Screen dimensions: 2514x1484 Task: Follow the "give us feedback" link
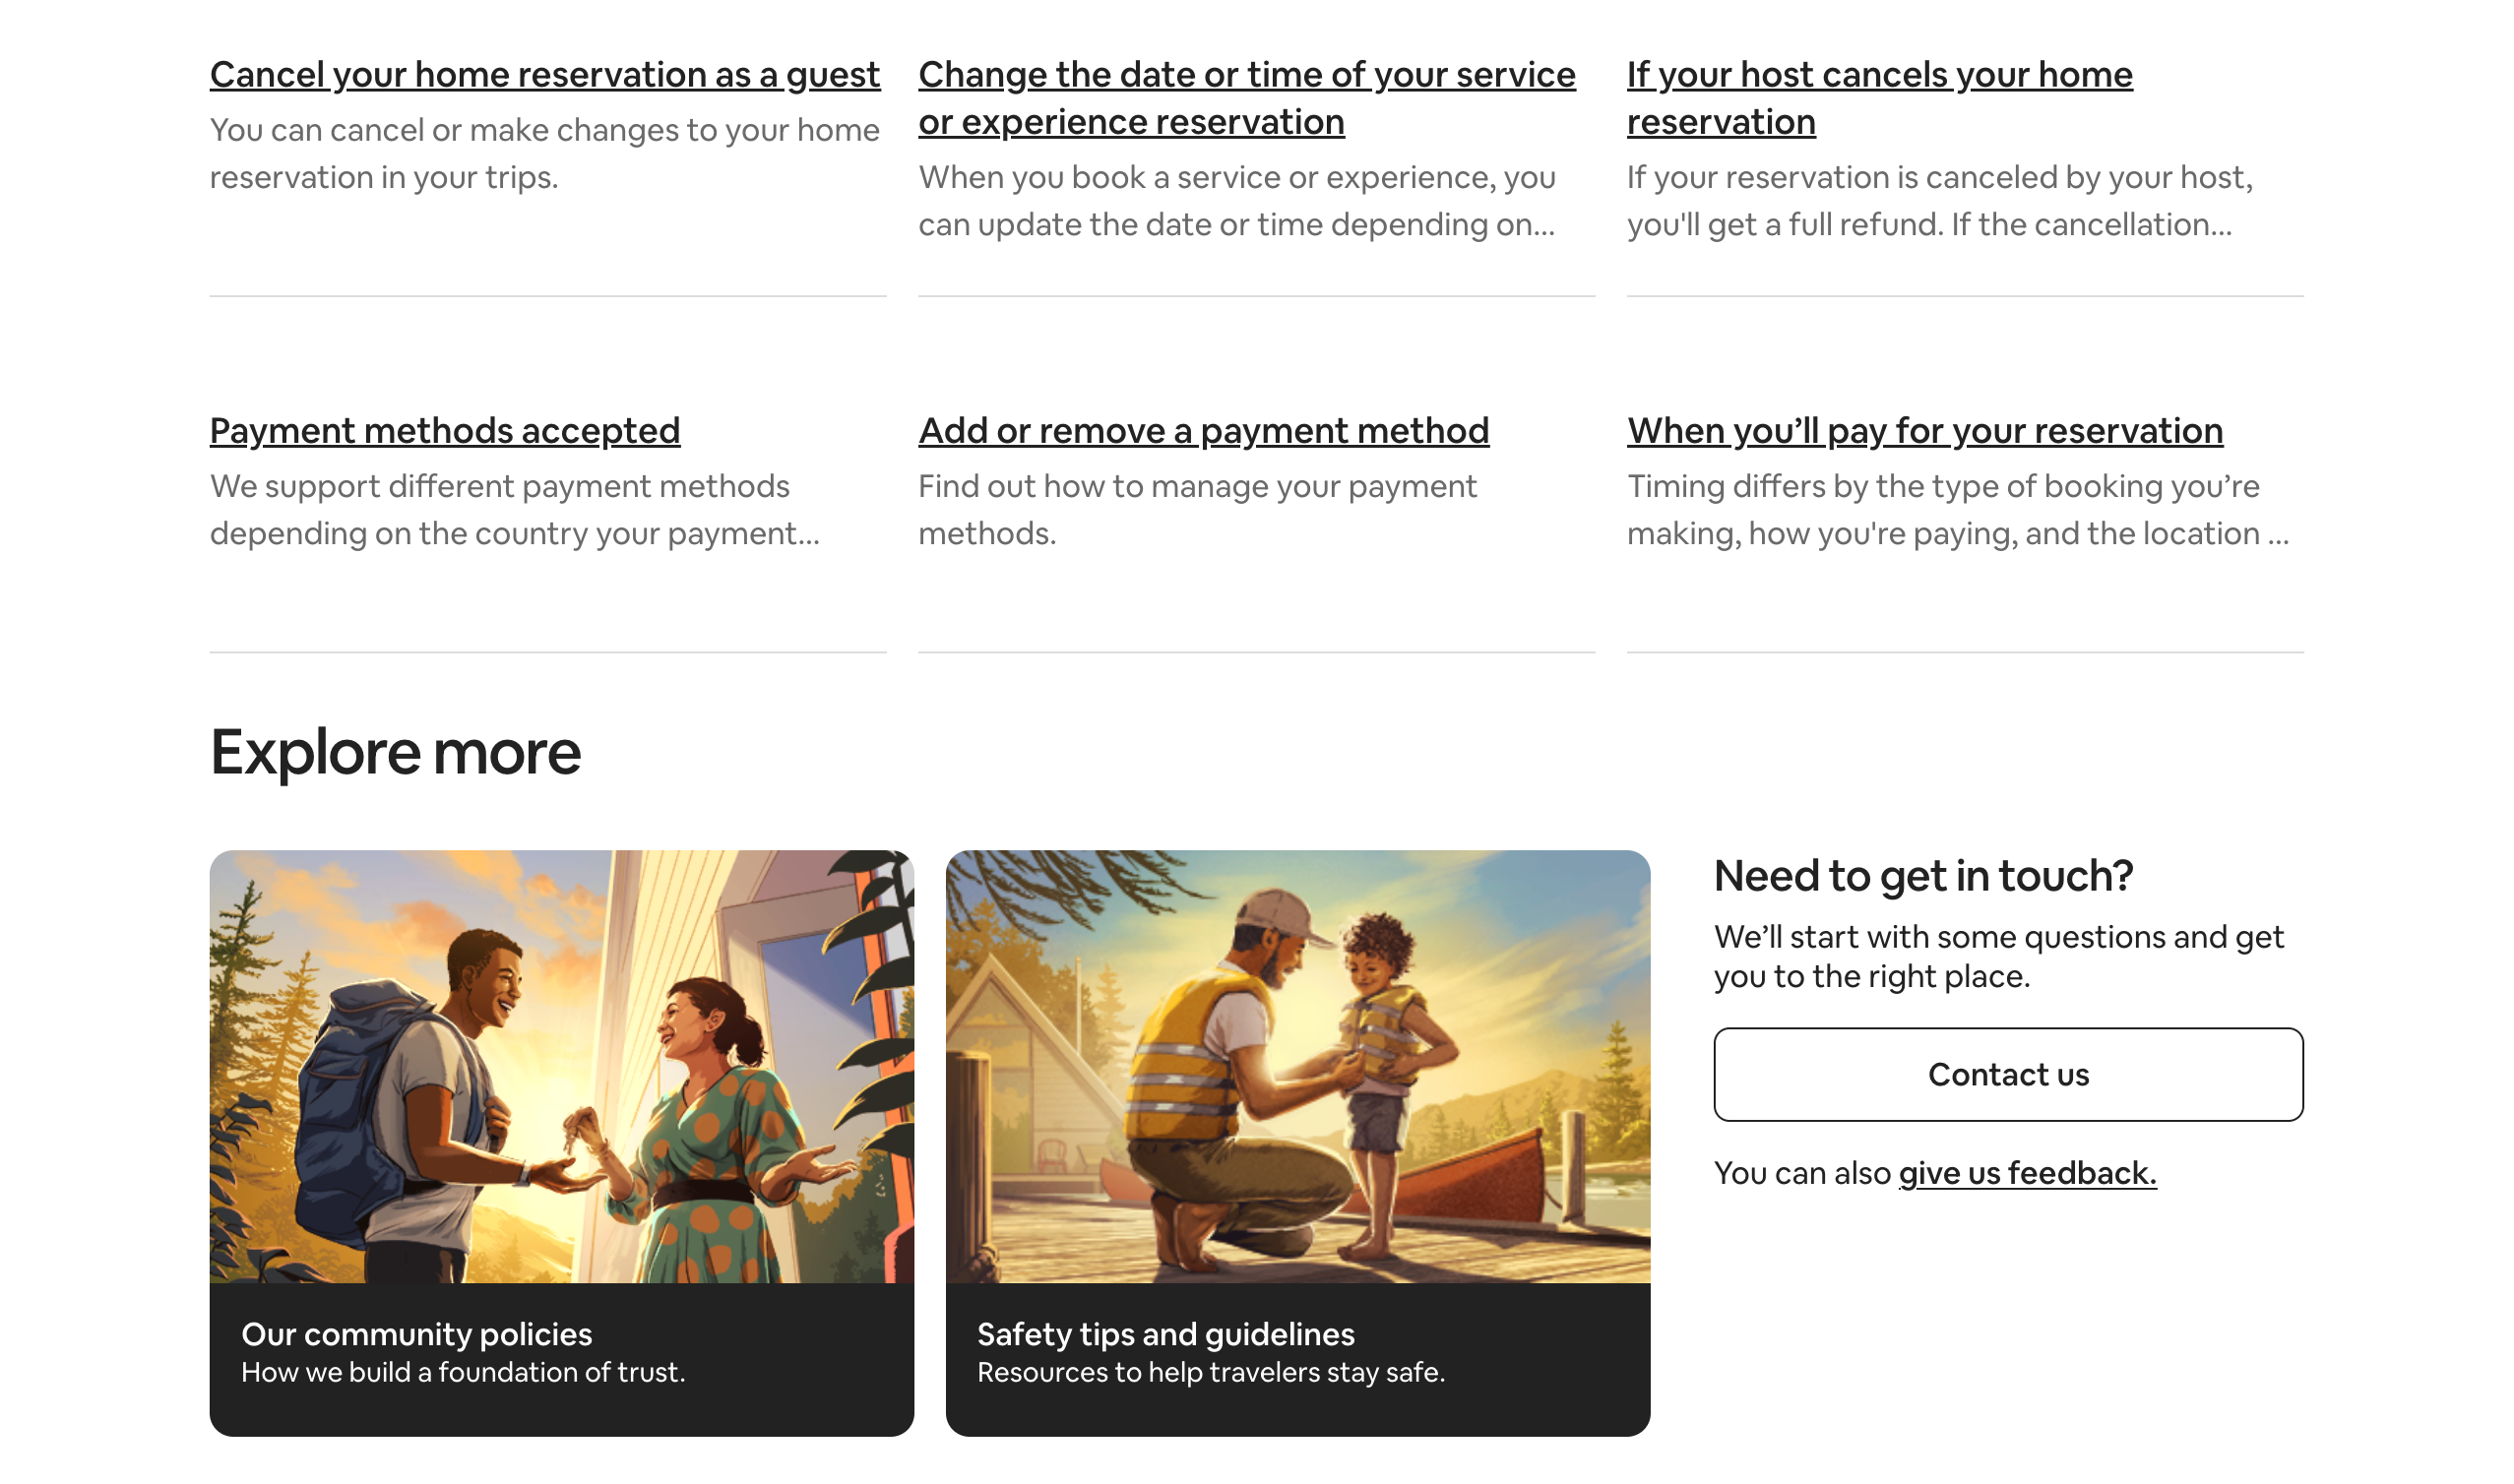click(2026, 1172)
